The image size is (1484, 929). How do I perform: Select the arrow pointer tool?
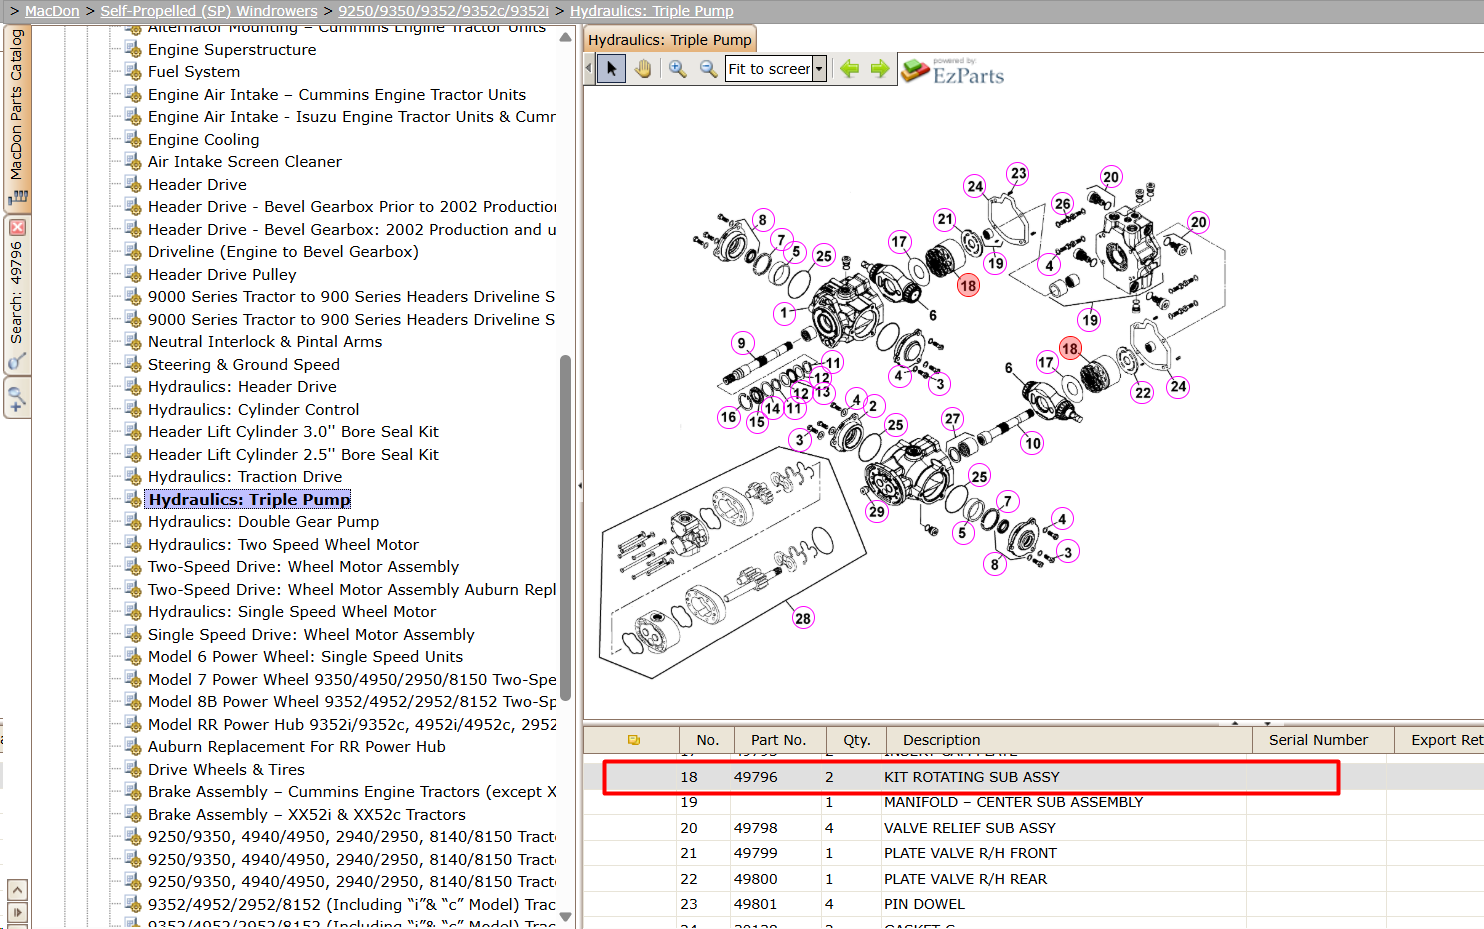pos(611,69)
